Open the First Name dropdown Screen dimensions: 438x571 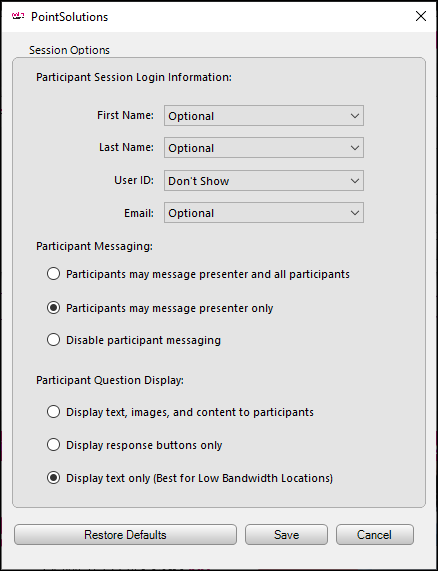264,116
